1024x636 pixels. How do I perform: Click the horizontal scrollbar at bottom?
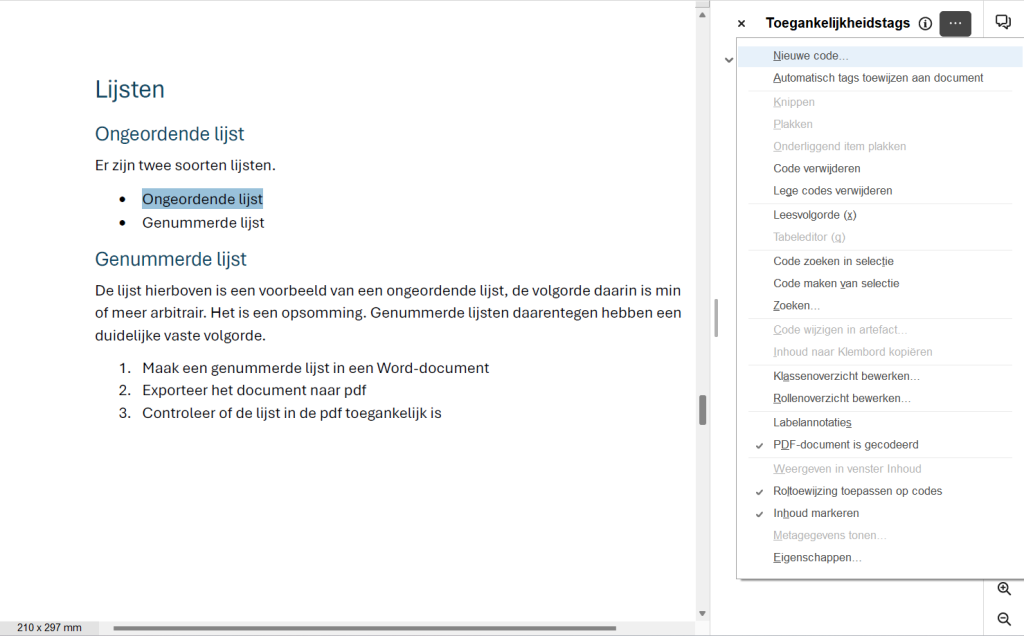point(364,628)
